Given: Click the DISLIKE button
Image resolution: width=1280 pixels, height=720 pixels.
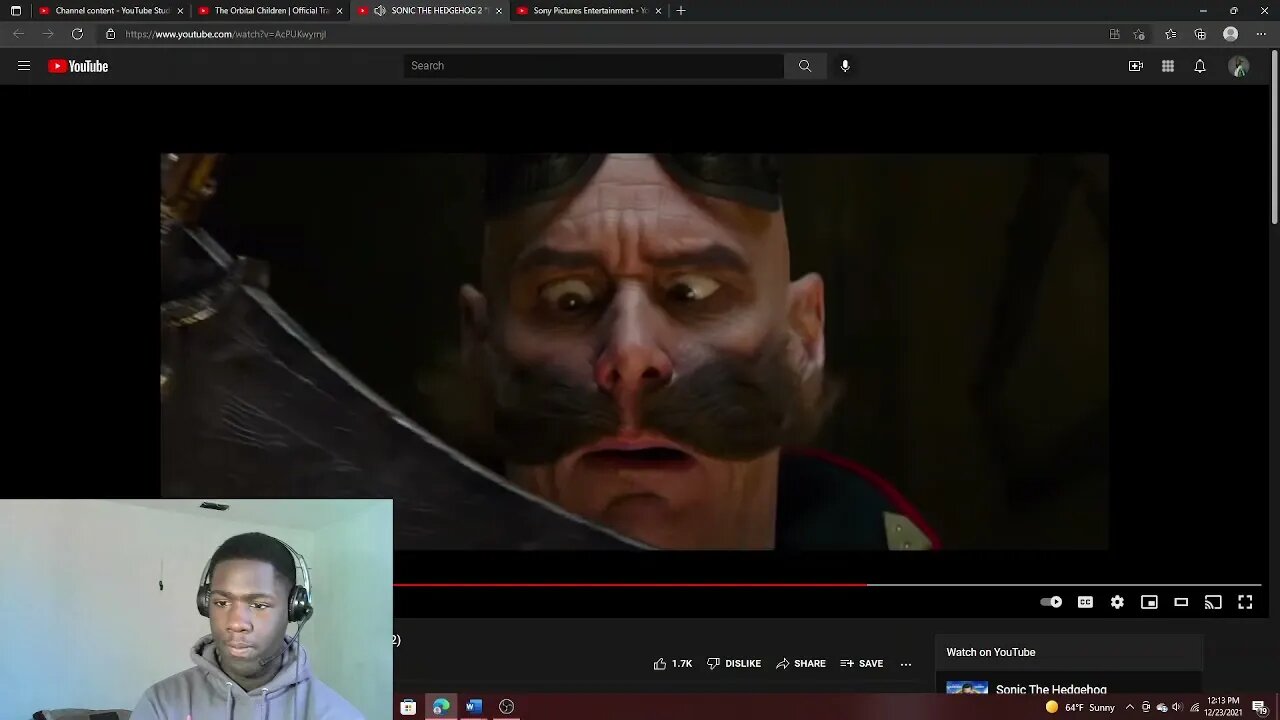Looking at the screenshot, I should [734, 664].
